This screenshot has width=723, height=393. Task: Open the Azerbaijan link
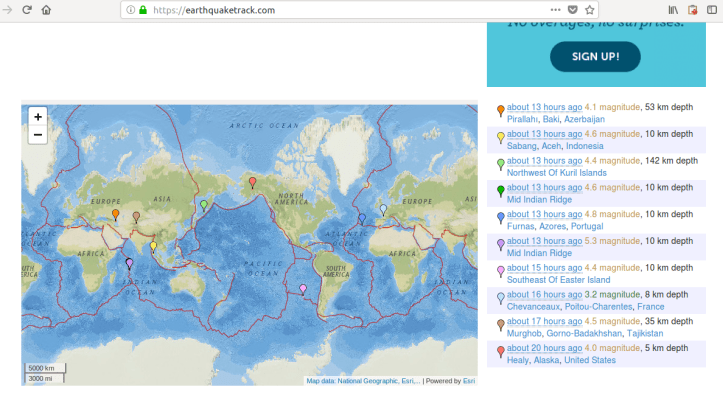click(584, 119)
